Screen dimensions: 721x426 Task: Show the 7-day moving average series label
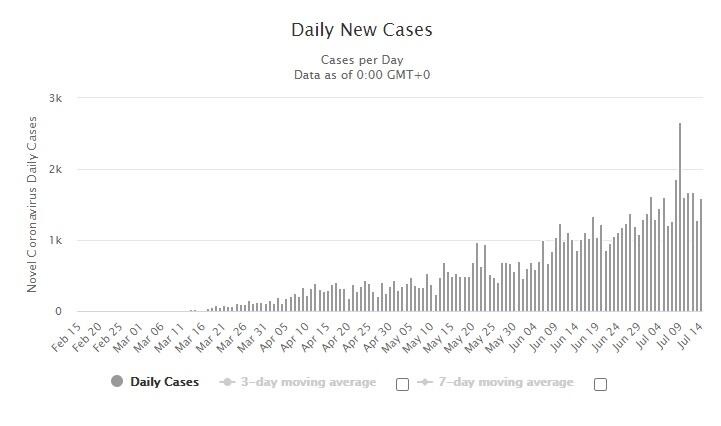click(x=506, y=382)
